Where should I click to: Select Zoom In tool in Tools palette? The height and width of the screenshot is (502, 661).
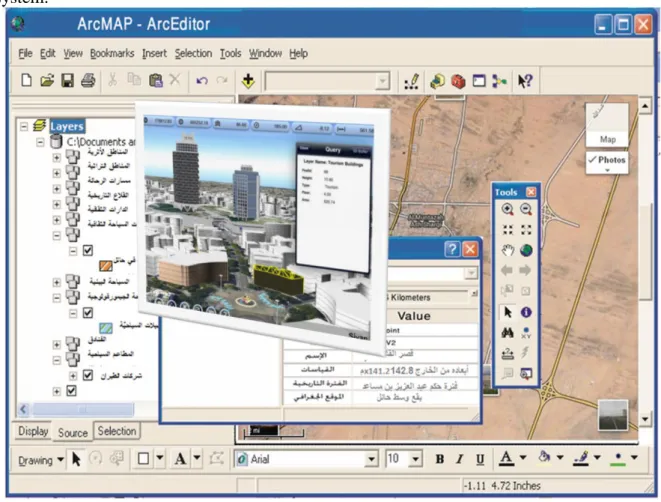point(508,209)
